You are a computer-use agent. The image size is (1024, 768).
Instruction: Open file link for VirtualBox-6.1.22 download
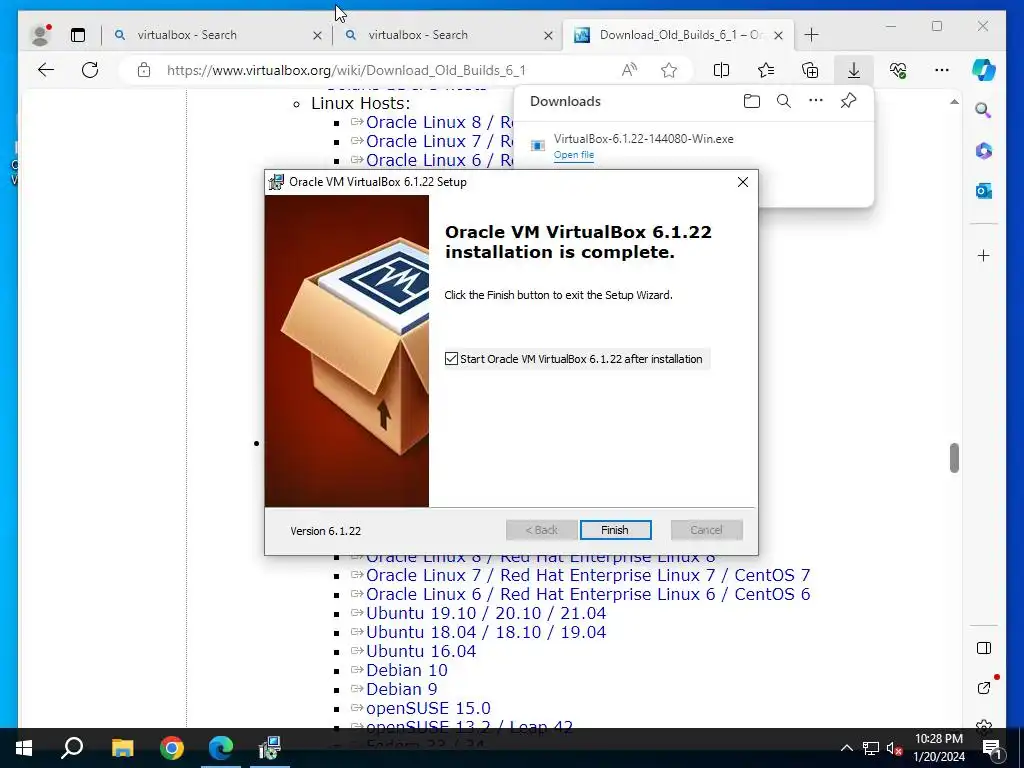click(573, 155)
